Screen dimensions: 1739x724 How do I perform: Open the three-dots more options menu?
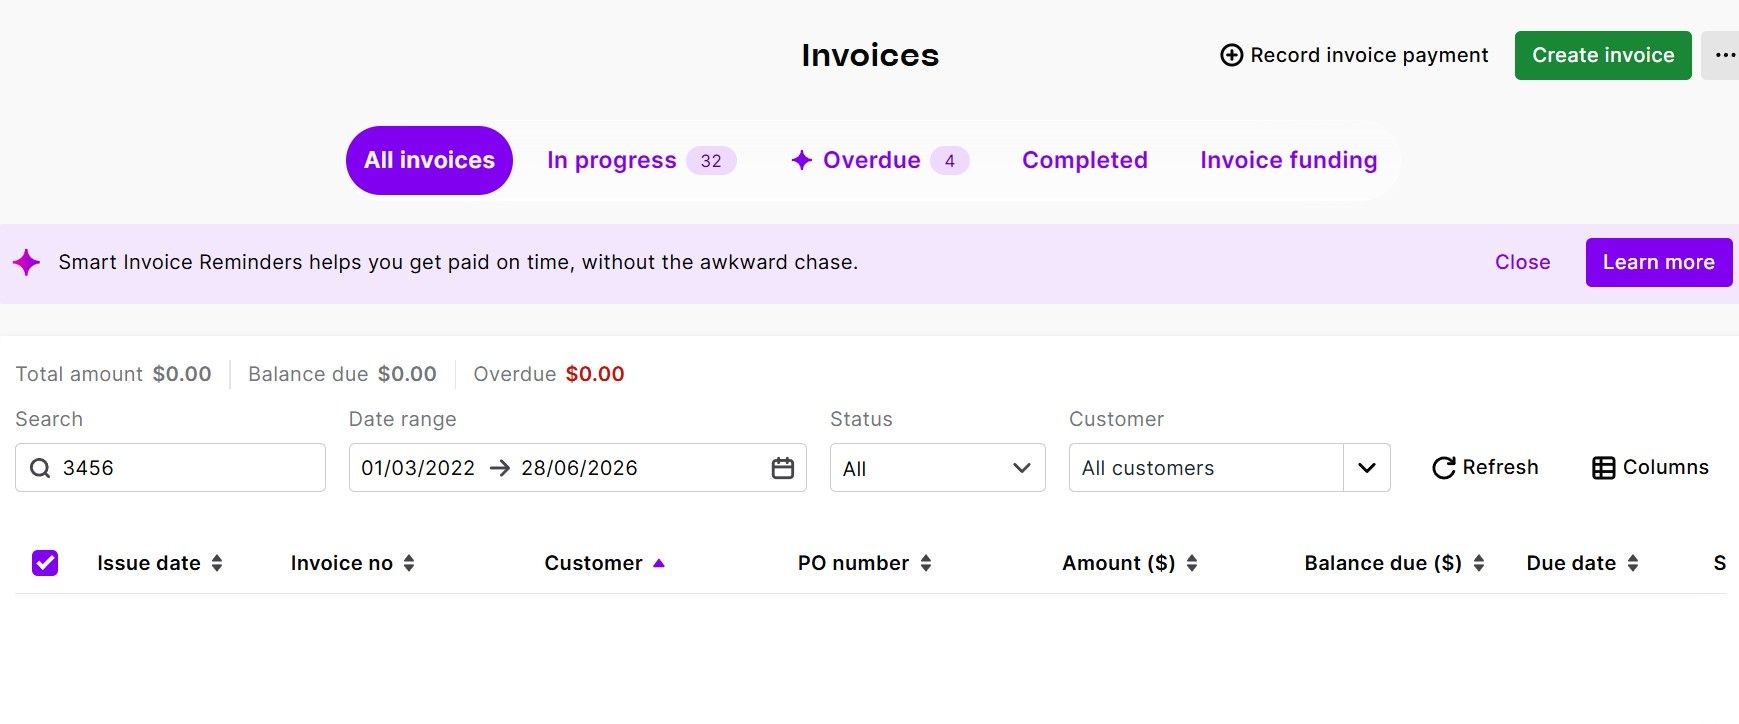coord(1725,55)
